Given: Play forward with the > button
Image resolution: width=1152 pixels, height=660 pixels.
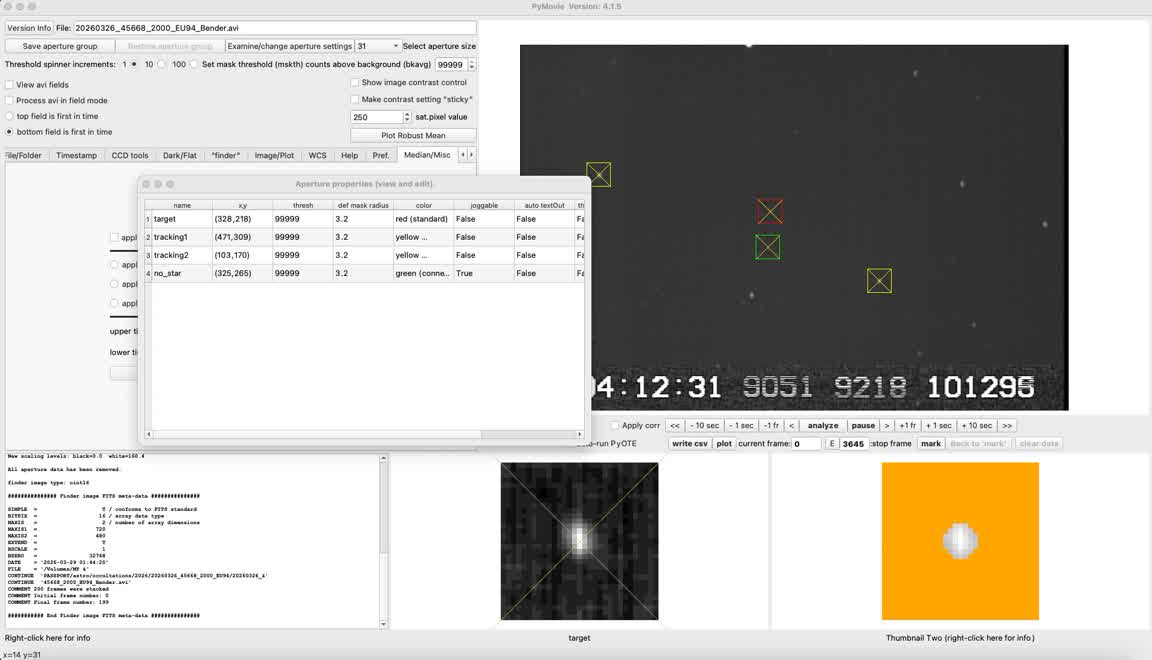Looking at the screenshot, I should click(x=886, y=426).
